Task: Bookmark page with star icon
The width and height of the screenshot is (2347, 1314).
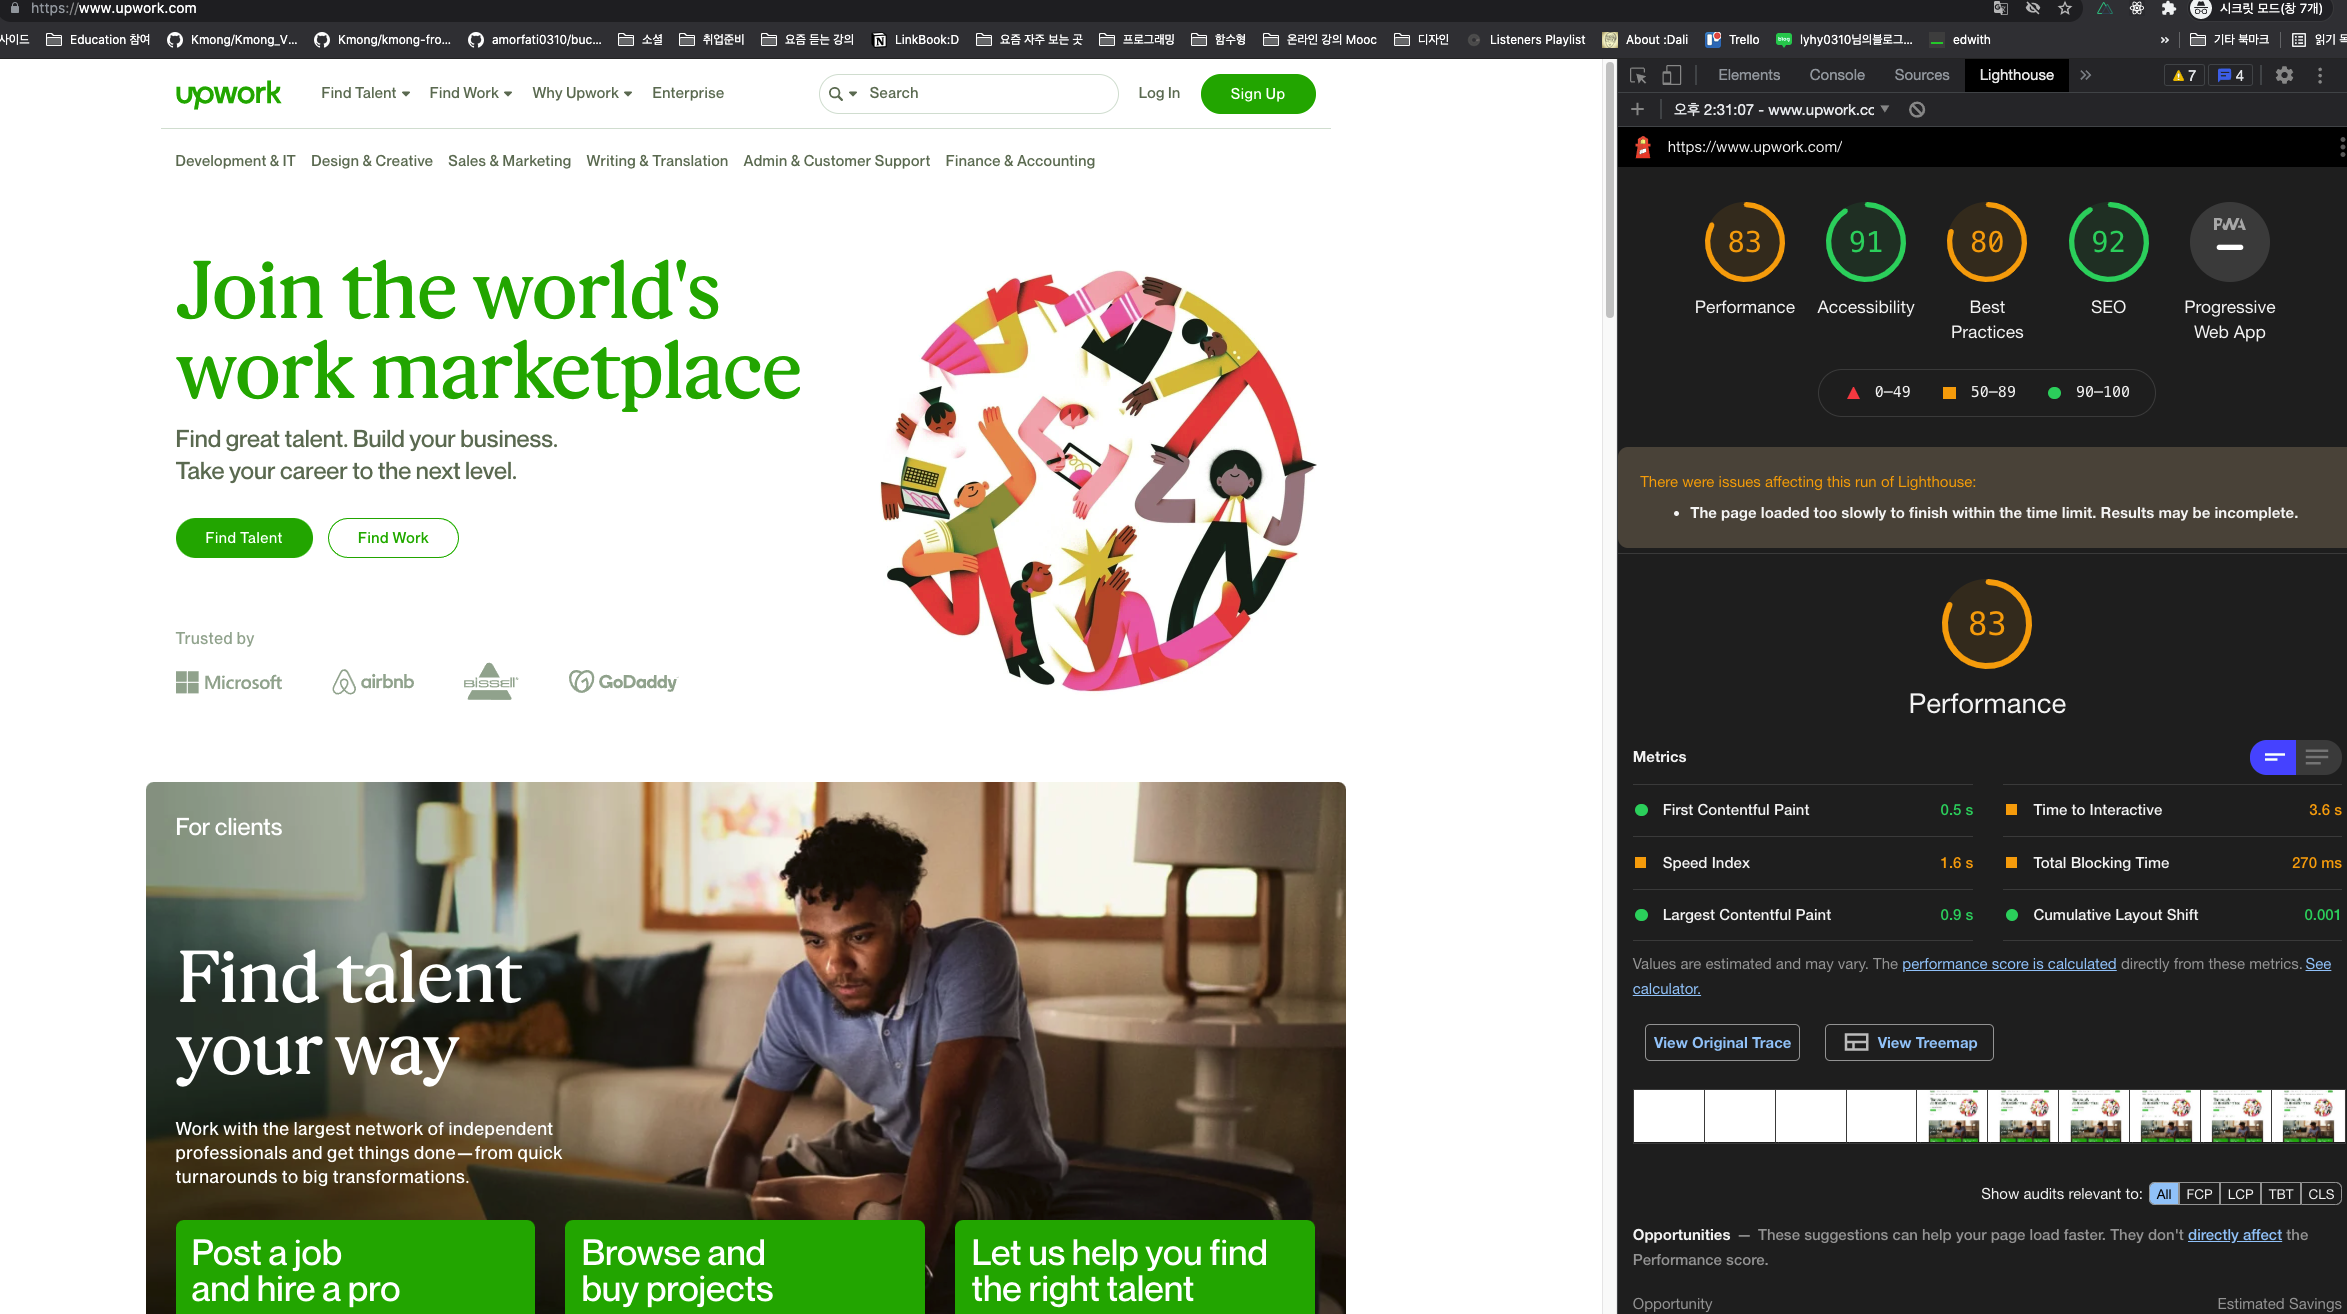Action: [x=2065, y=9]
